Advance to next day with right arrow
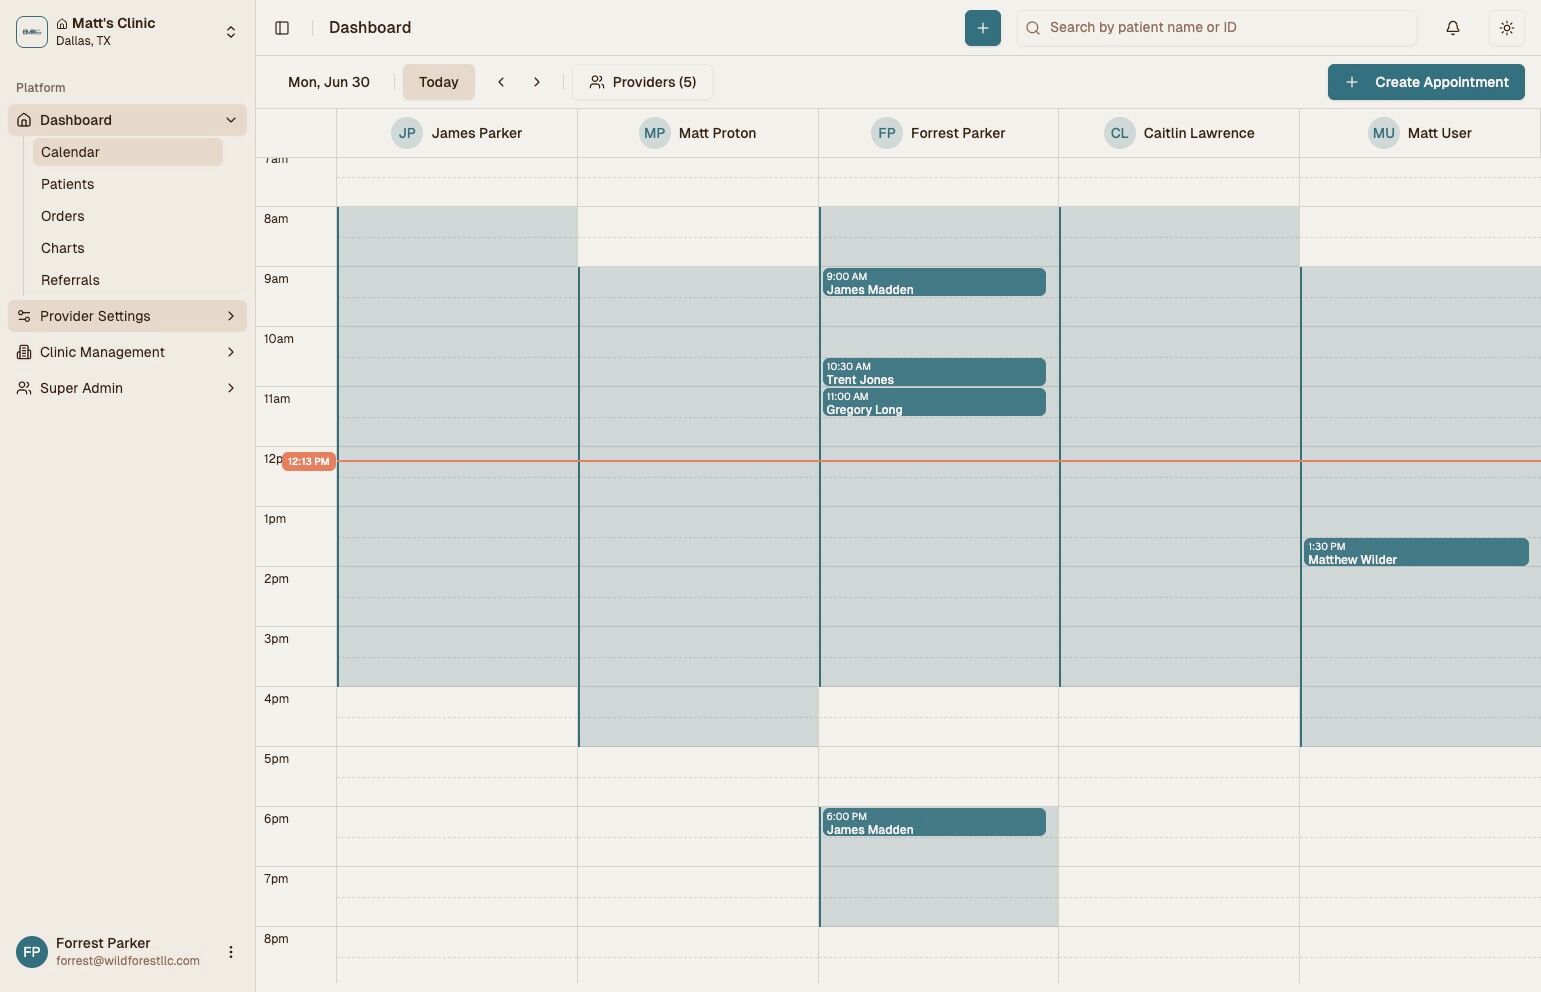The height and width of the screenshot is (992, 1541). (x=537, y=82)
